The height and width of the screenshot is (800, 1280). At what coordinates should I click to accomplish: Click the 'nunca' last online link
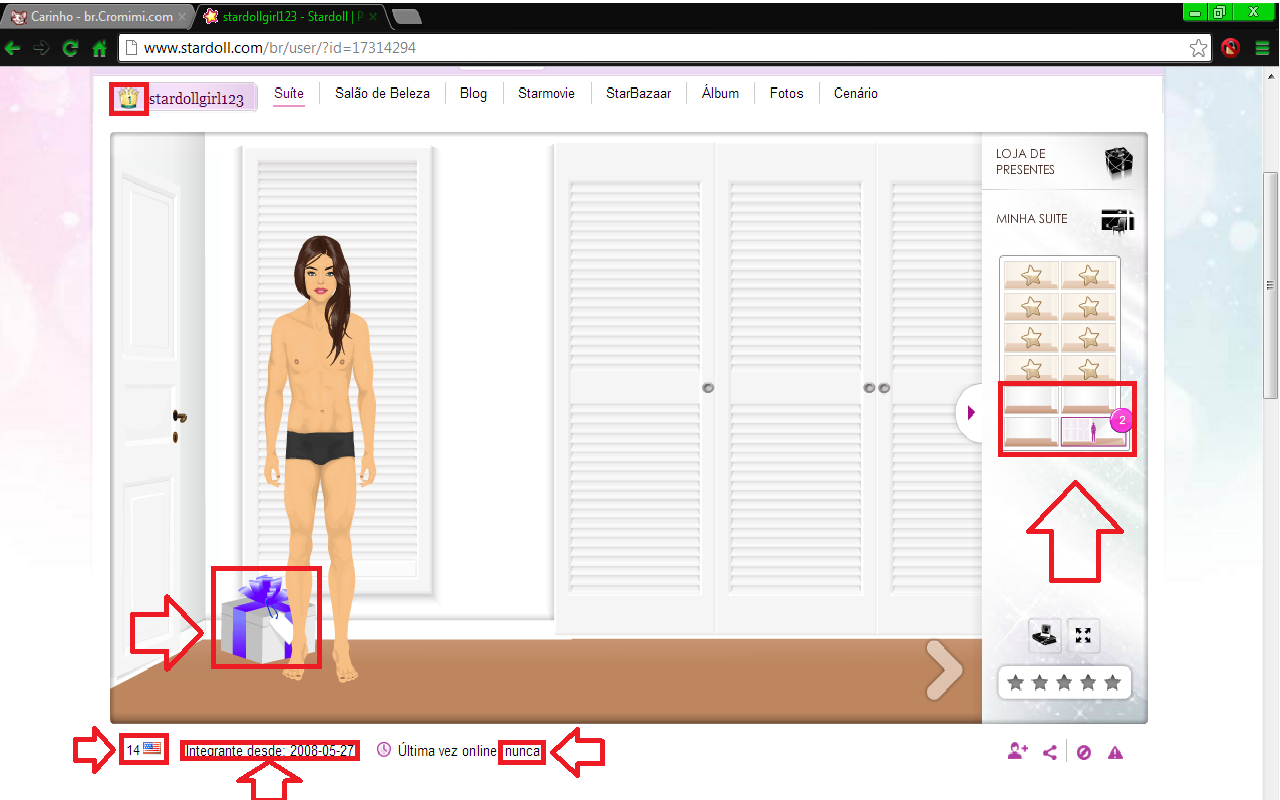[x=522, y=751]
